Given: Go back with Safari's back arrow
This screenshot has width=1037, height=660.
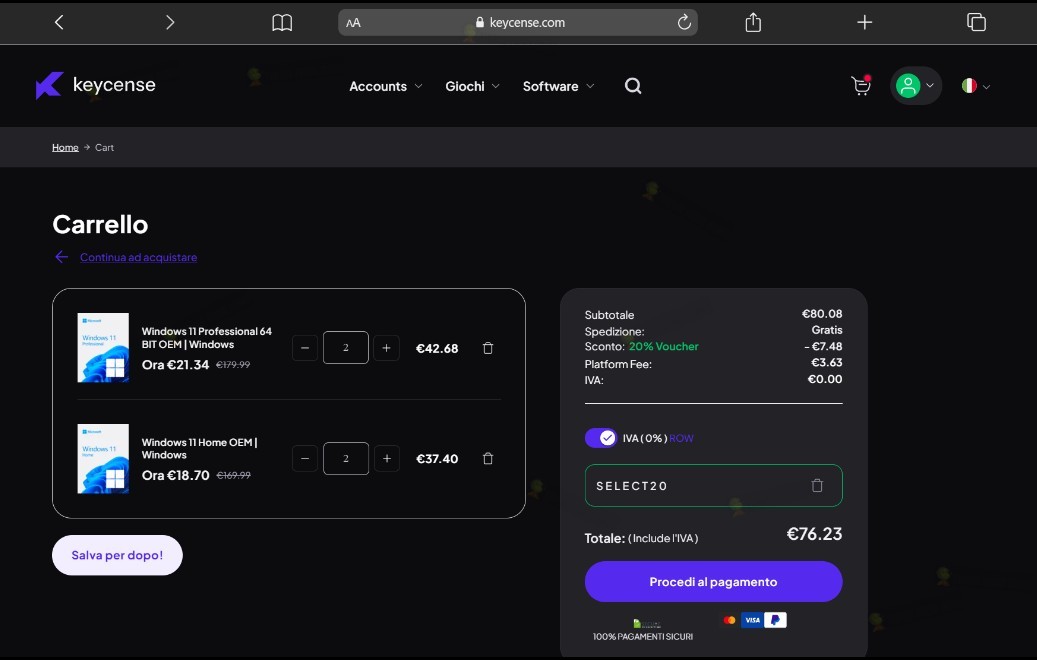Looking at the screenshot, I should [59, 22].
